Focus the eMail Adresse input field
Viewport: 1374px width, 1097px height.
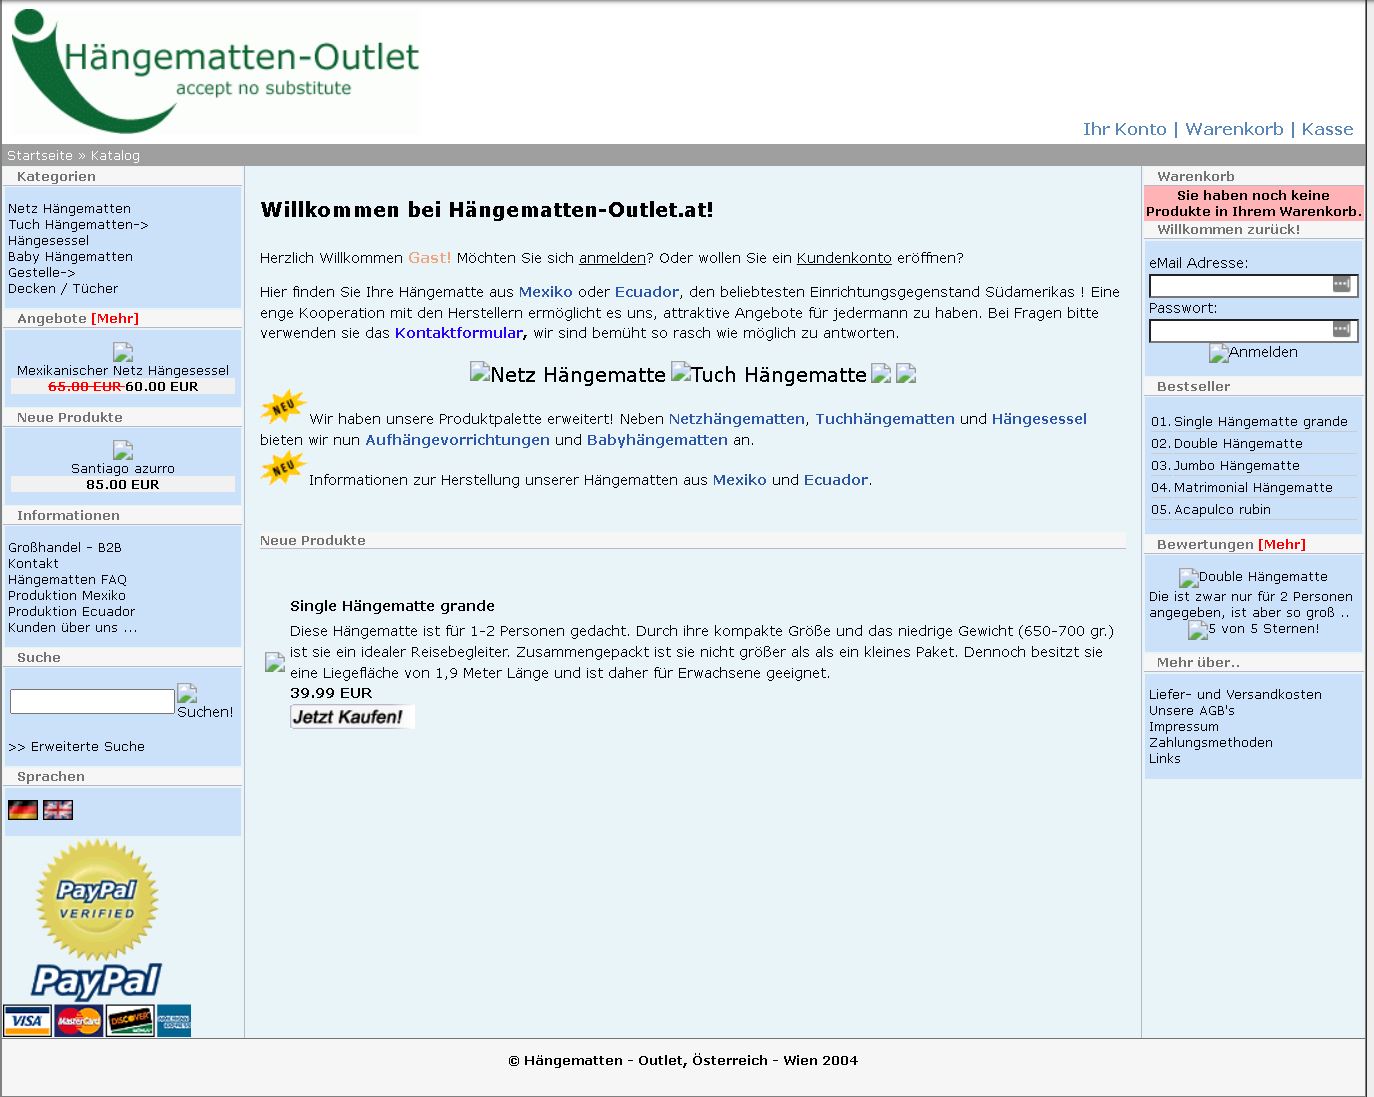[1240, 286]
